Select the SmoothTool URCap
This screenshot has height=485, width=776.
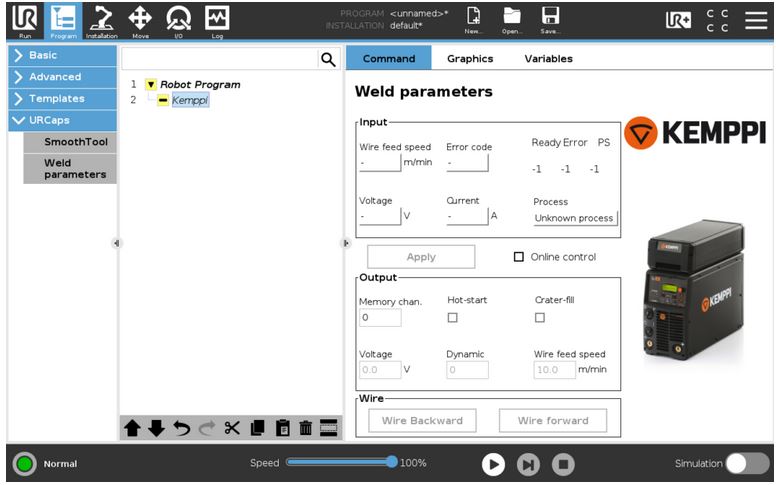(70, 142)
